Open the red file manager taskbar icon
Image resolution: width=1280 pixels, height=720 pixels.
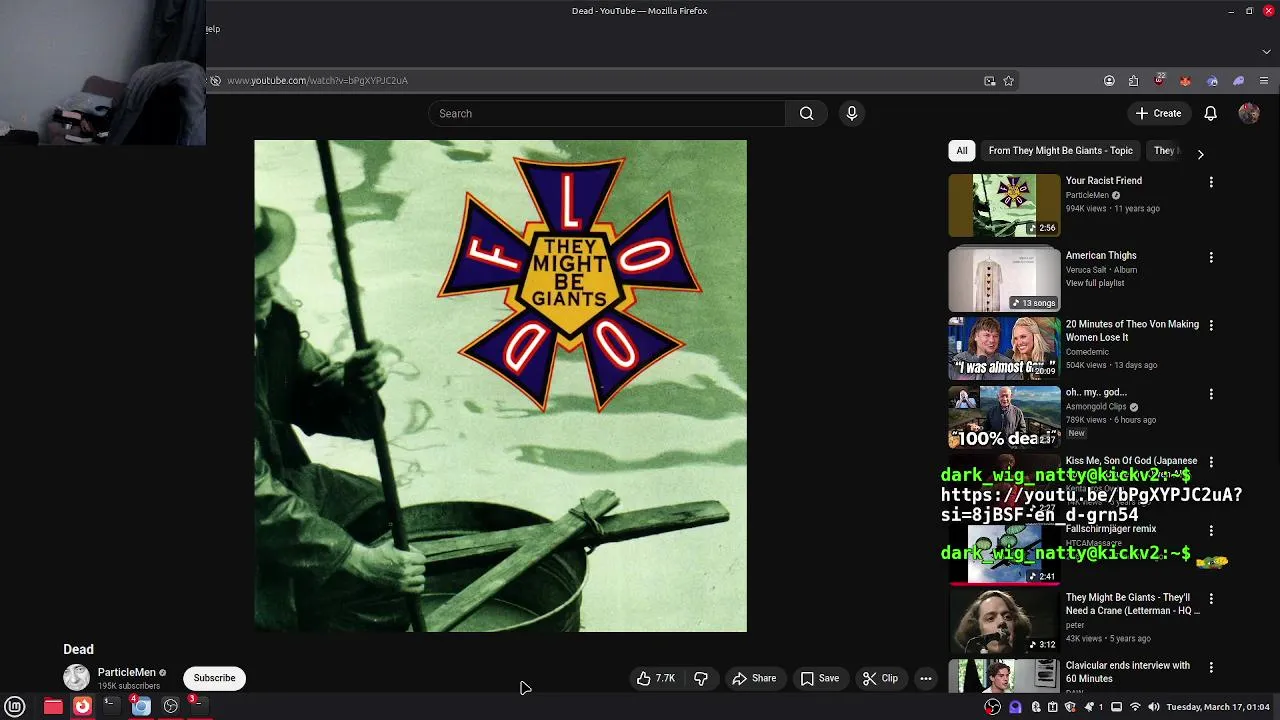tap(53, 707)
